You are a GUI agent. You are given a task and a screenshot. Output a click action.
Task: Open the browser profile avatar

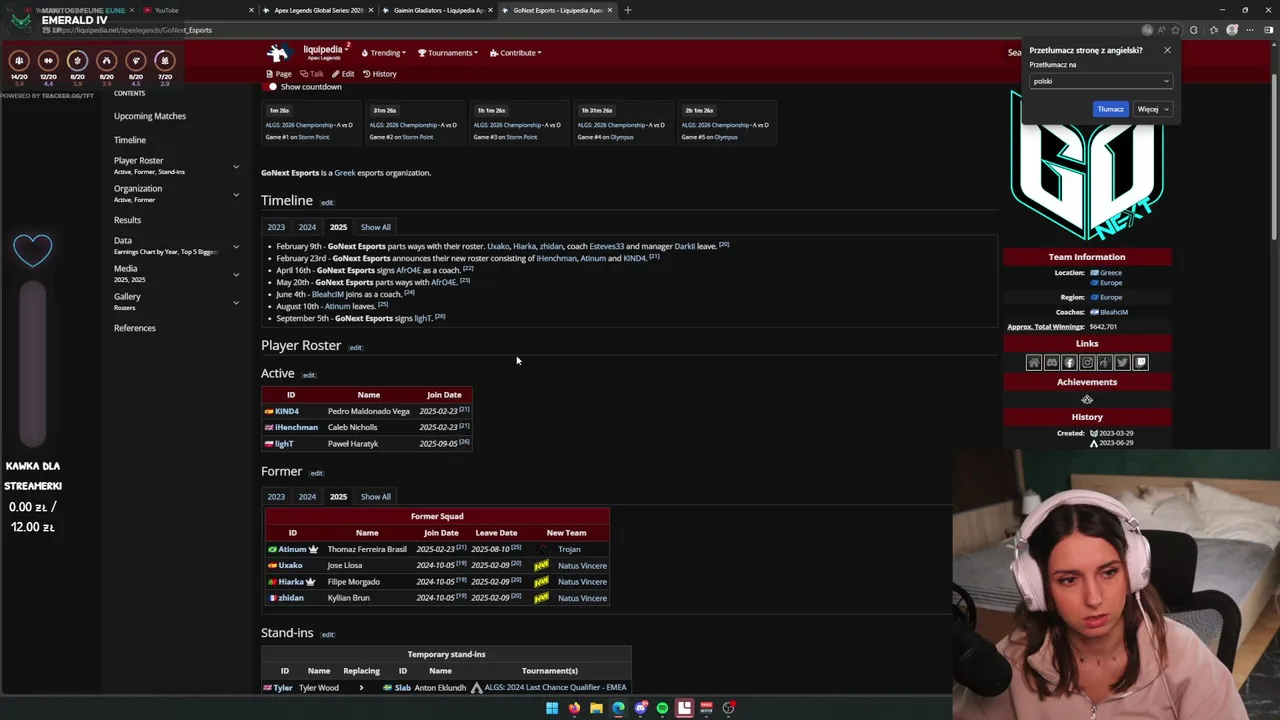click(x=1233, y=30)
